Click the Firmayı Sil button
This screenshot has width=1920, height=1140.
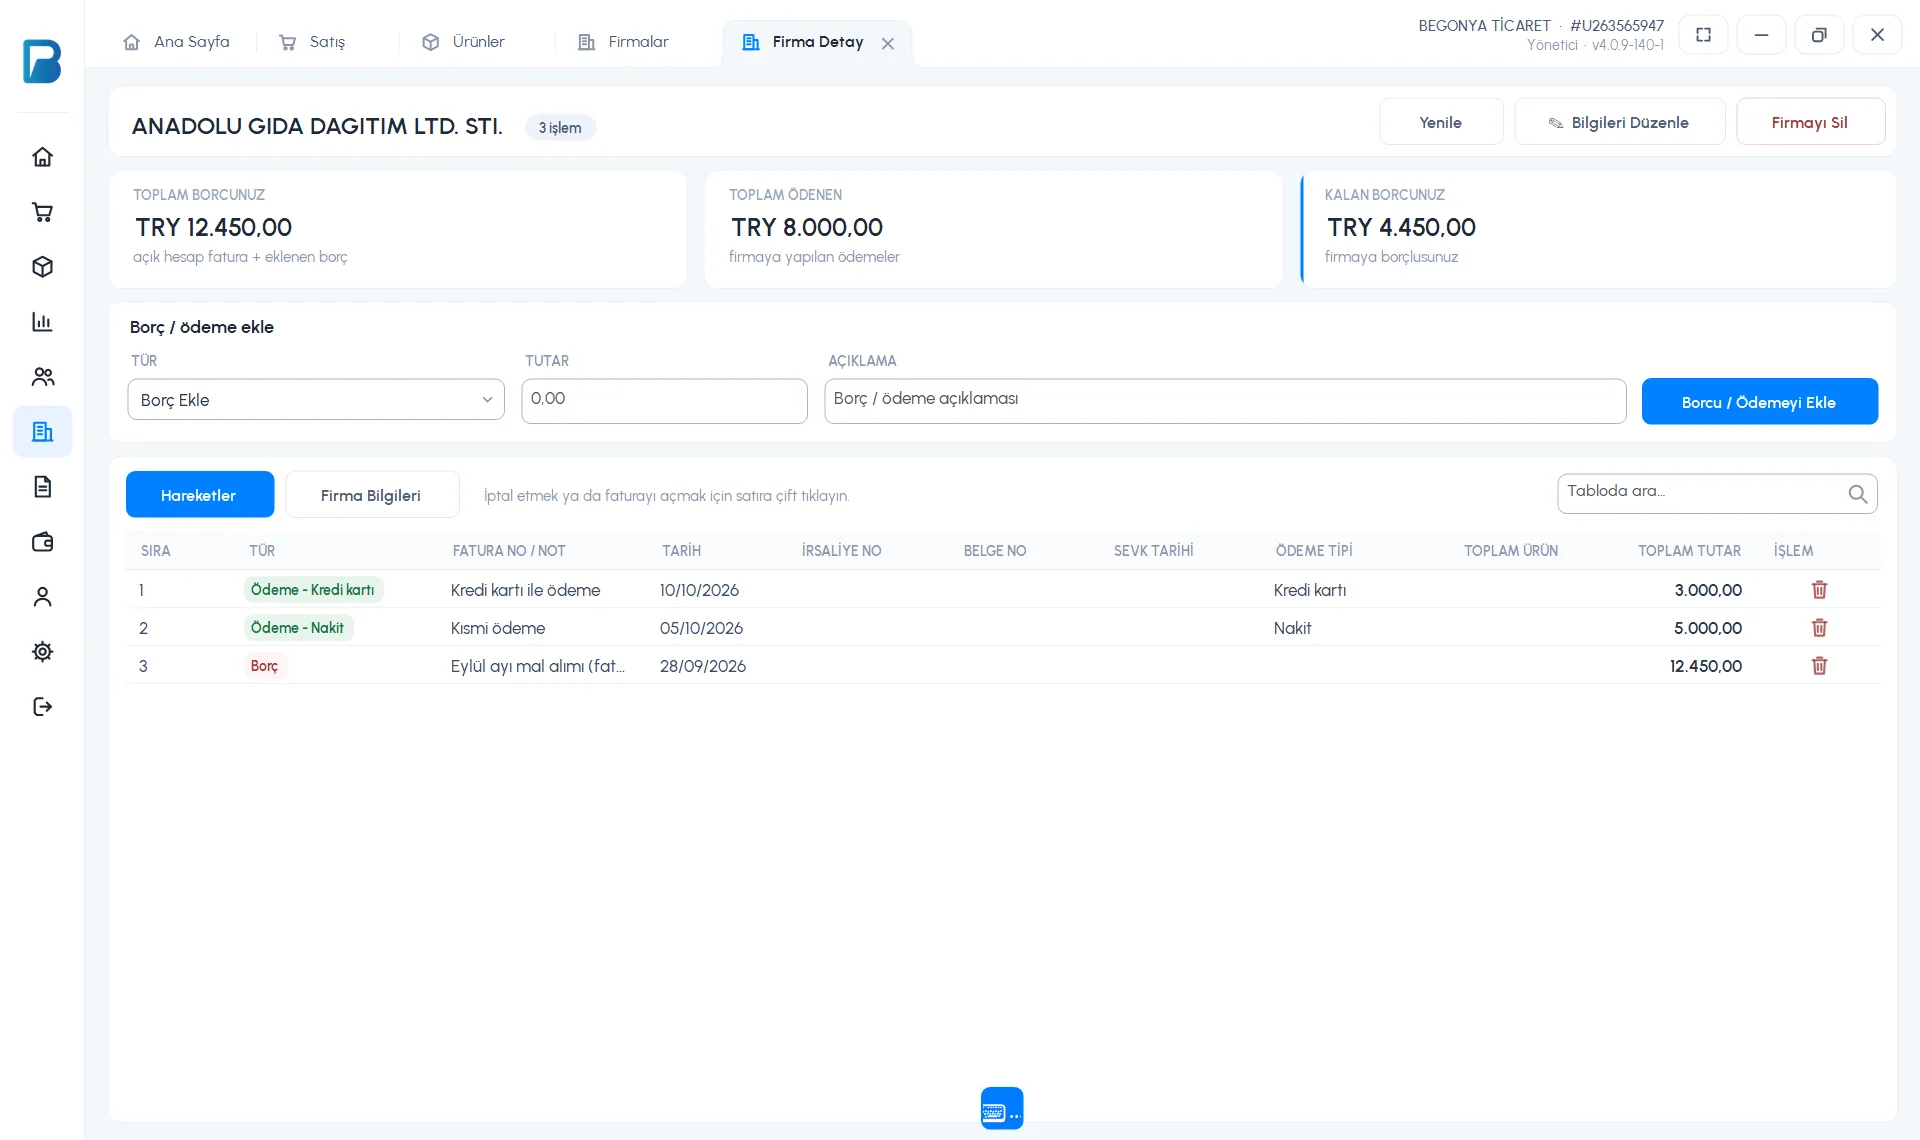(1810, 122)
